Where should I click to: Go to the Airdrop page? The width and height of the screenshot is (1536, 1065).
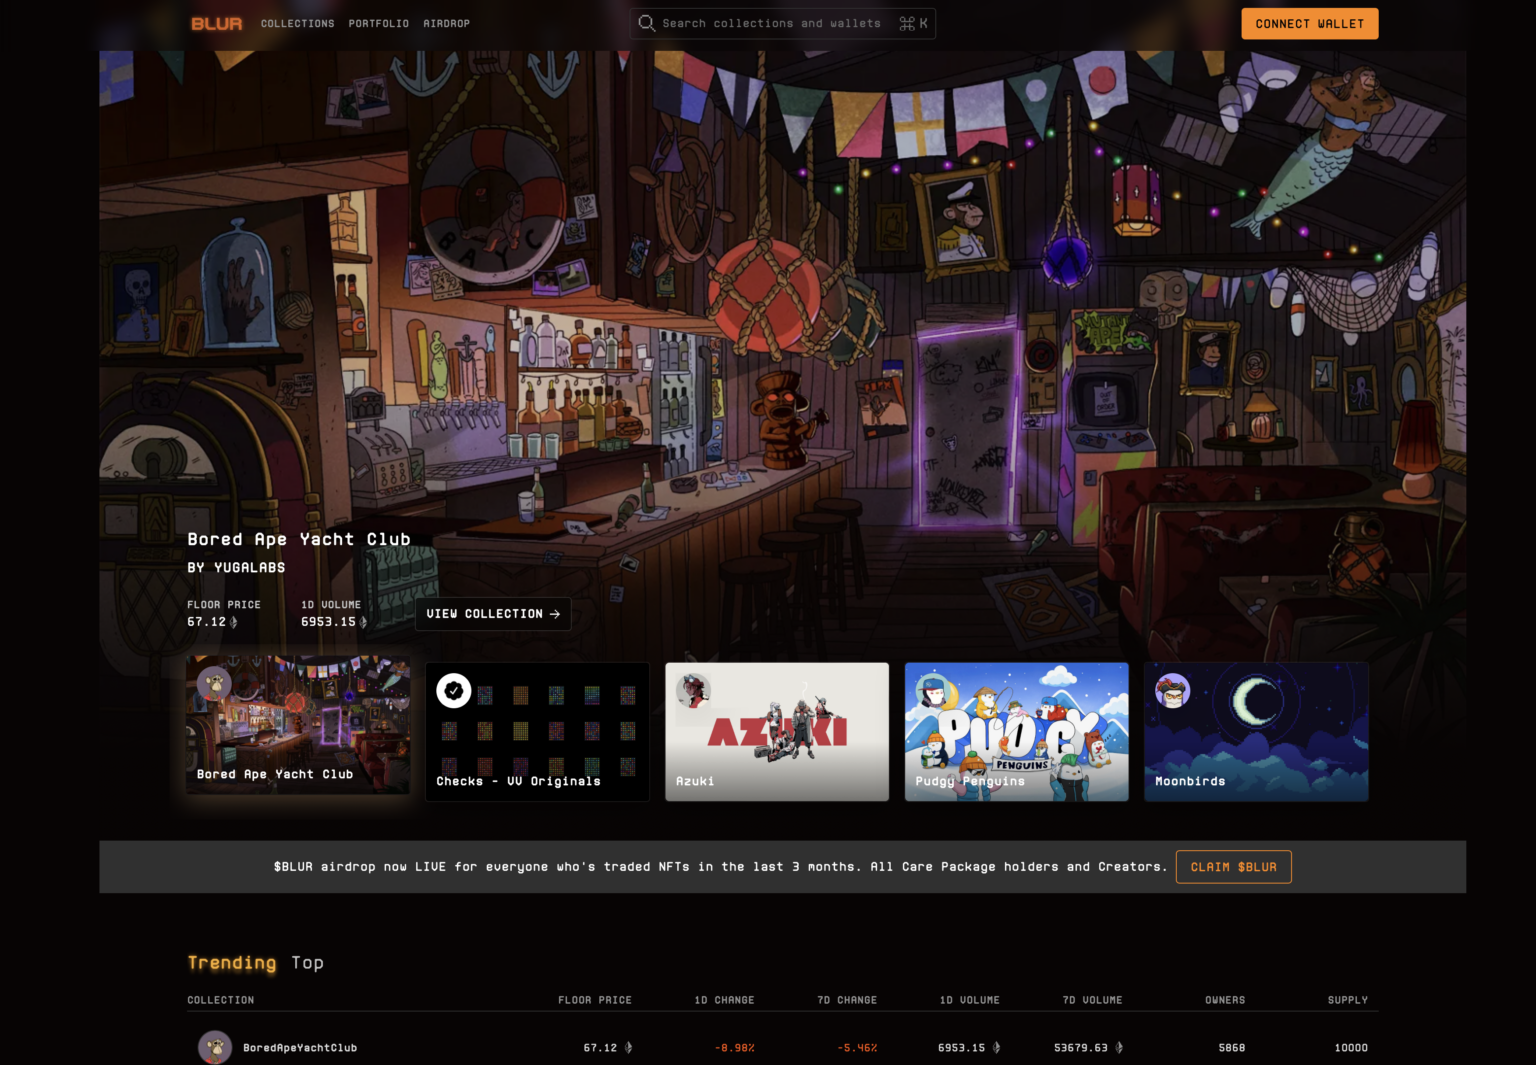pos(446,24)
